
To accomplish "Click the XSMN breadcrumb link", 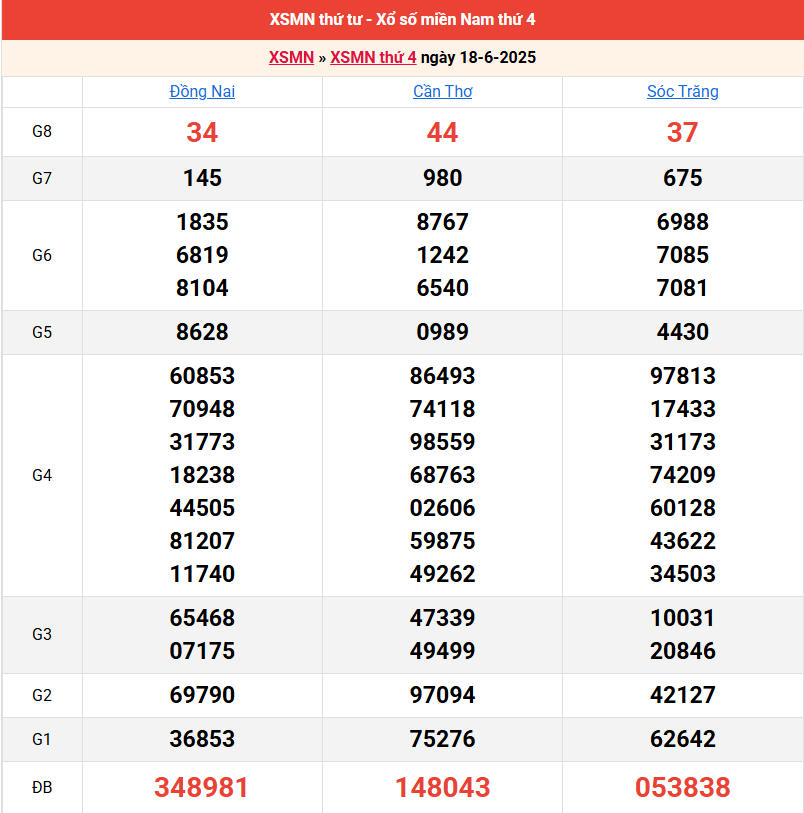I will [x=291, y=57].
